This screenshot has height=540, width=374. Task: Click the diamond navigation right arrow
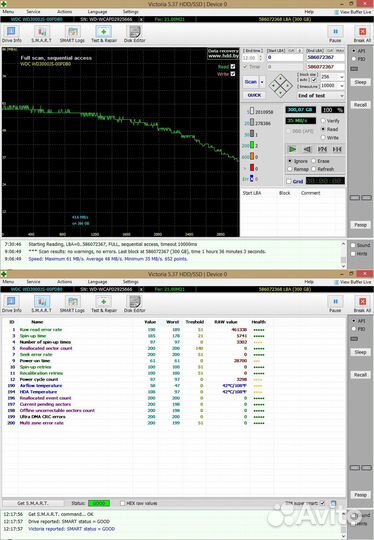tap(288, 85)
